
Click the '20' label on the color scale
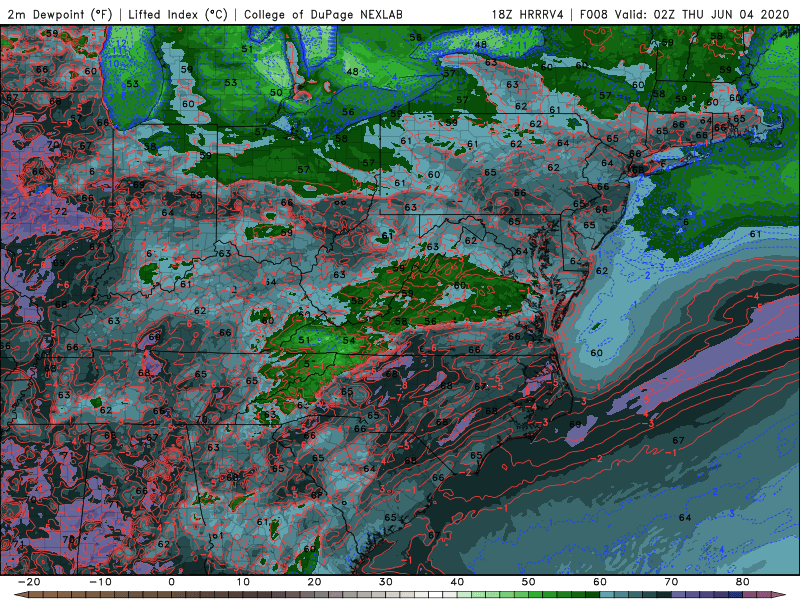click(x=314, y=582)
